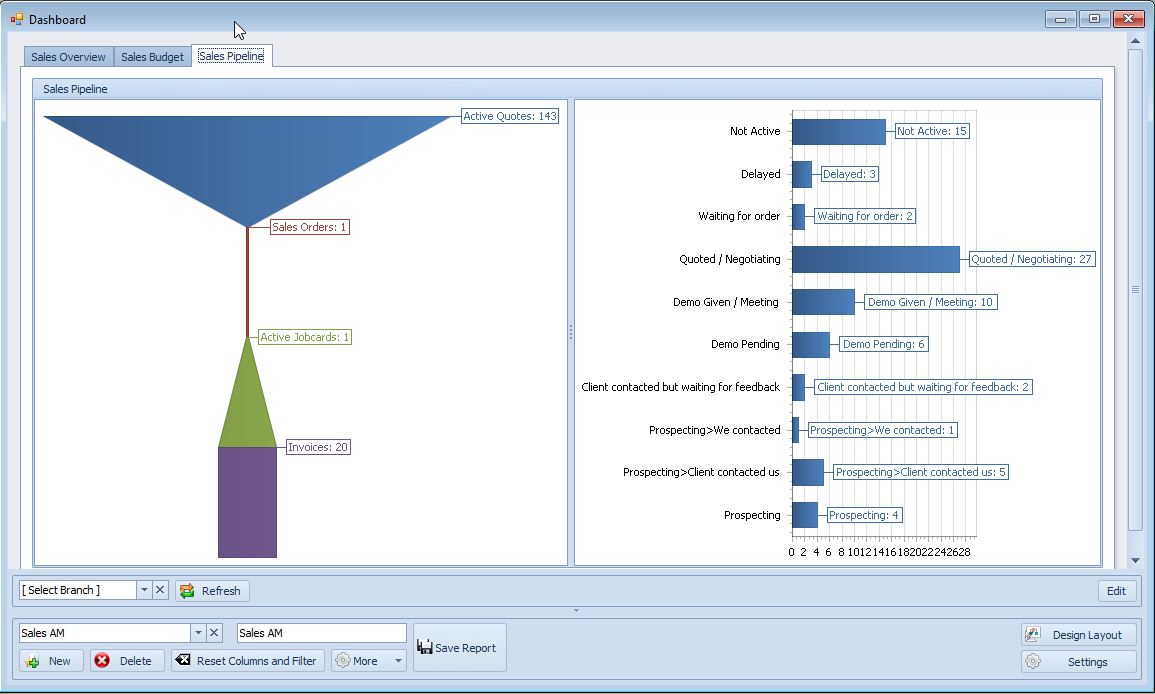Screen dimensions: 1155x694
Task: Open the Sales AM report dropdown
Action: pyautogui.click(x=198, y=632)
